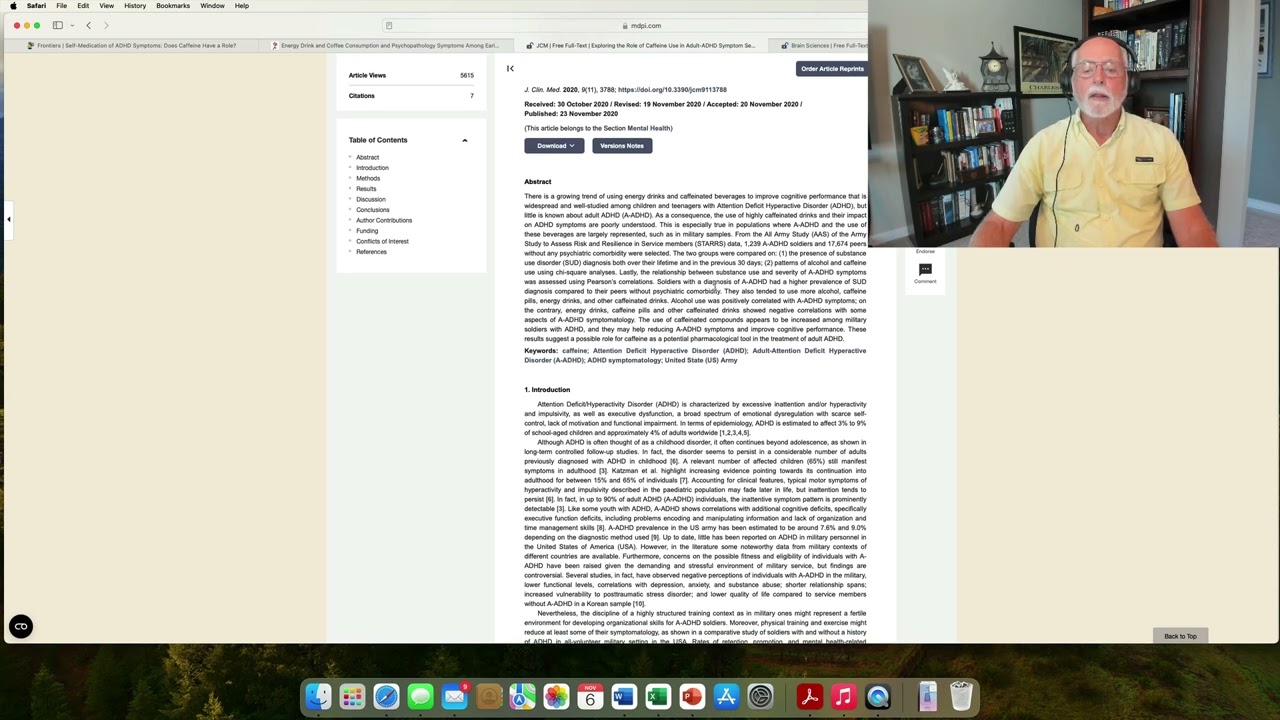The width and height of the screenshot is (1280, 720).
Task: Go back with Safari back arrow
Action: click(88, 25)
